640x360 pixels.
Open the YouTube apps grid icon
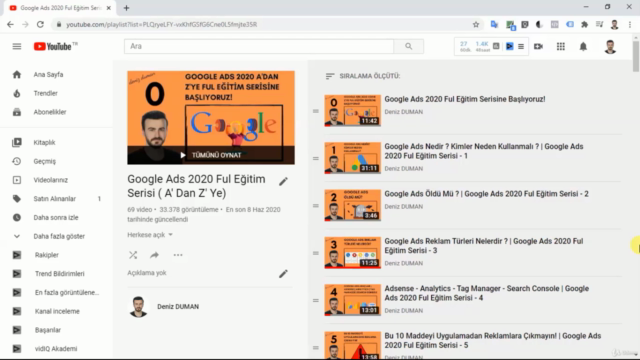pyautogui.click(x=561, y=47)
